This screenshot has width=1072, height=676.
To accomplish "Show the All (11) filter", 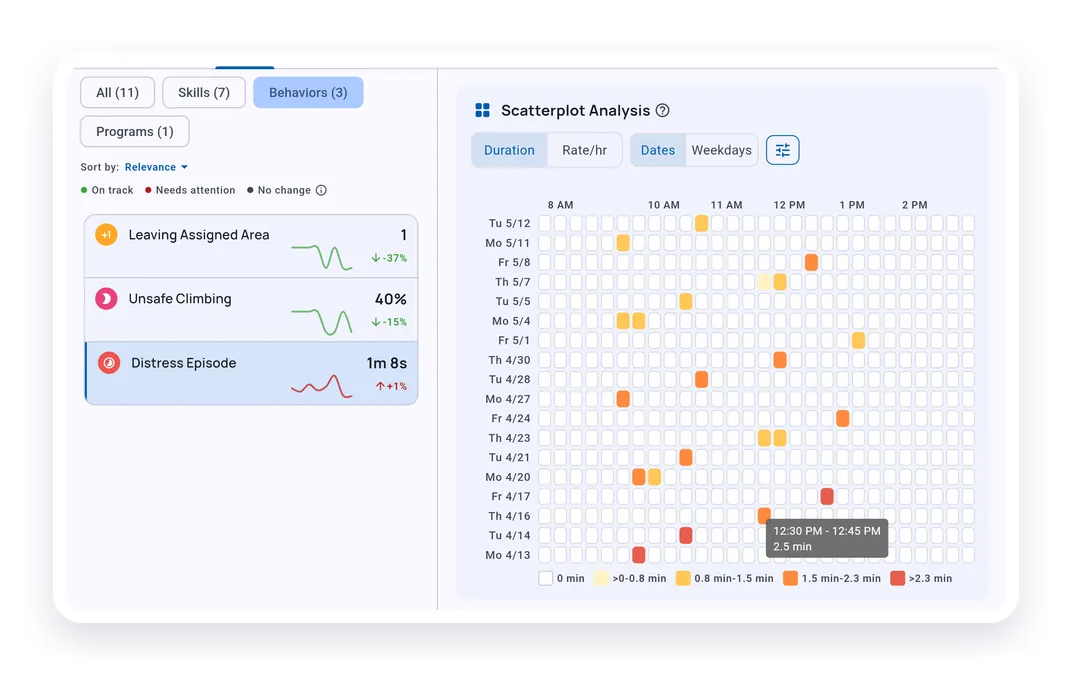I will (117, 92).
